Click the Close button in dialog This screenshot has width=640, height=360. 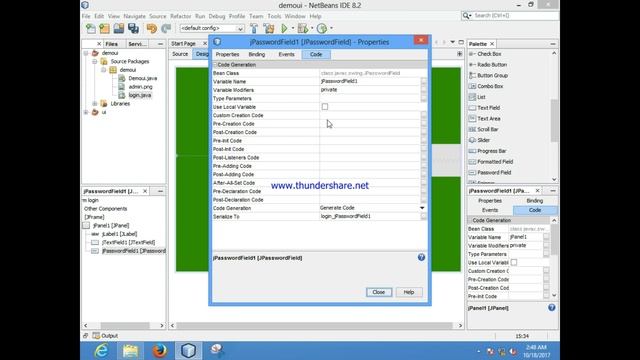(379, 292)
